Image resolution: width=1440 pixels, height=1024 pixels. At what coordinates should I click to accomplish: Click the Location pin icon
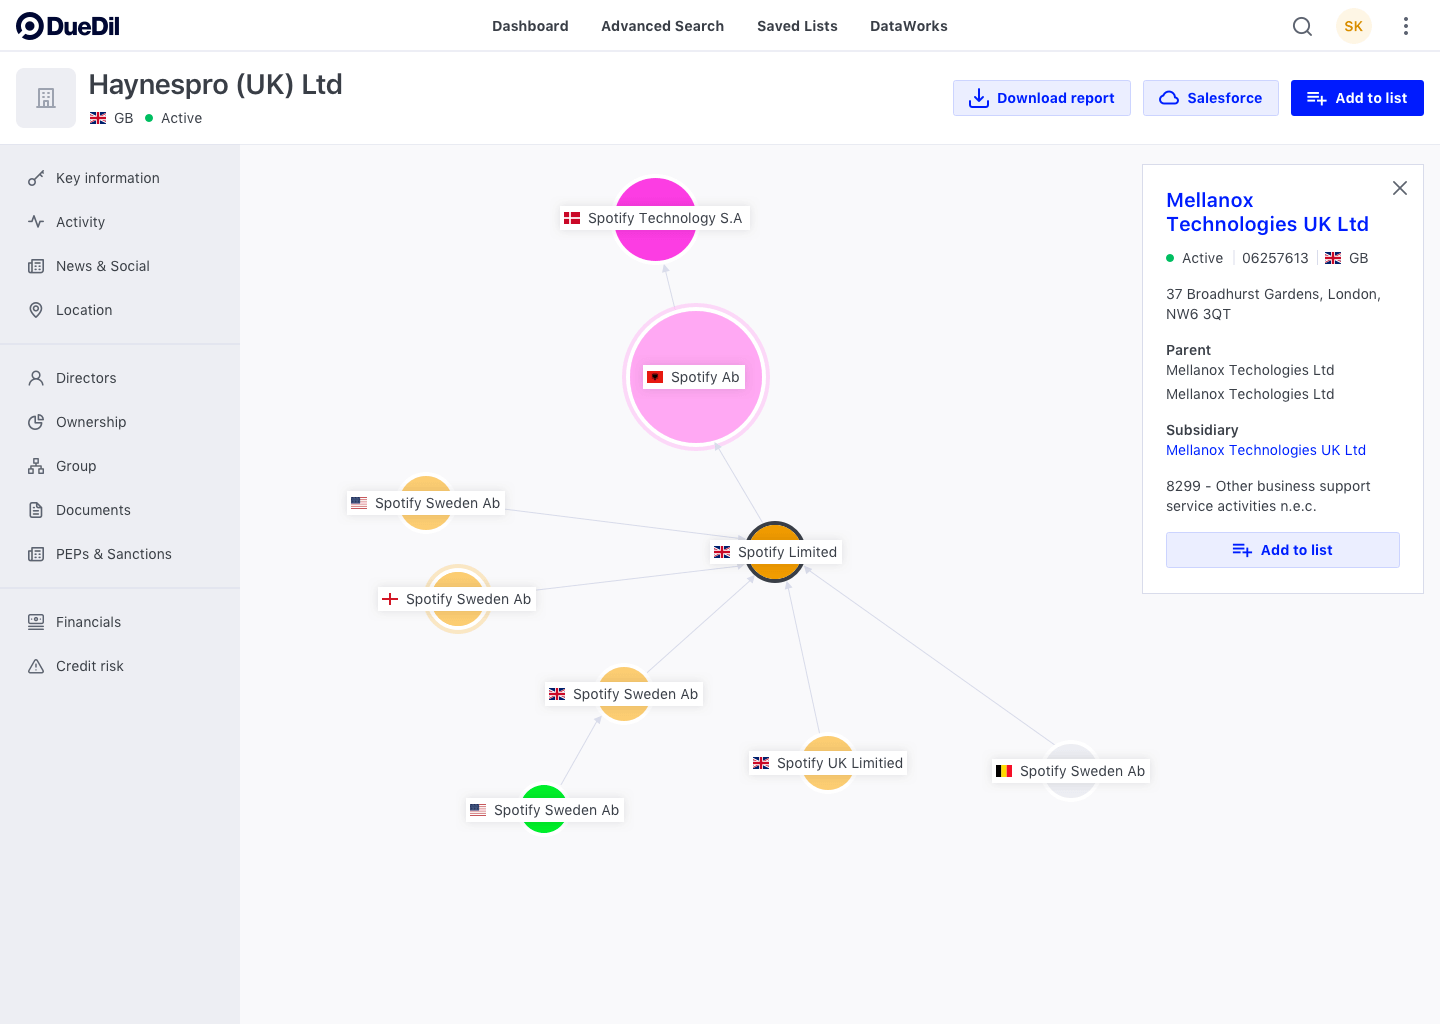click(x=36, y=310)
